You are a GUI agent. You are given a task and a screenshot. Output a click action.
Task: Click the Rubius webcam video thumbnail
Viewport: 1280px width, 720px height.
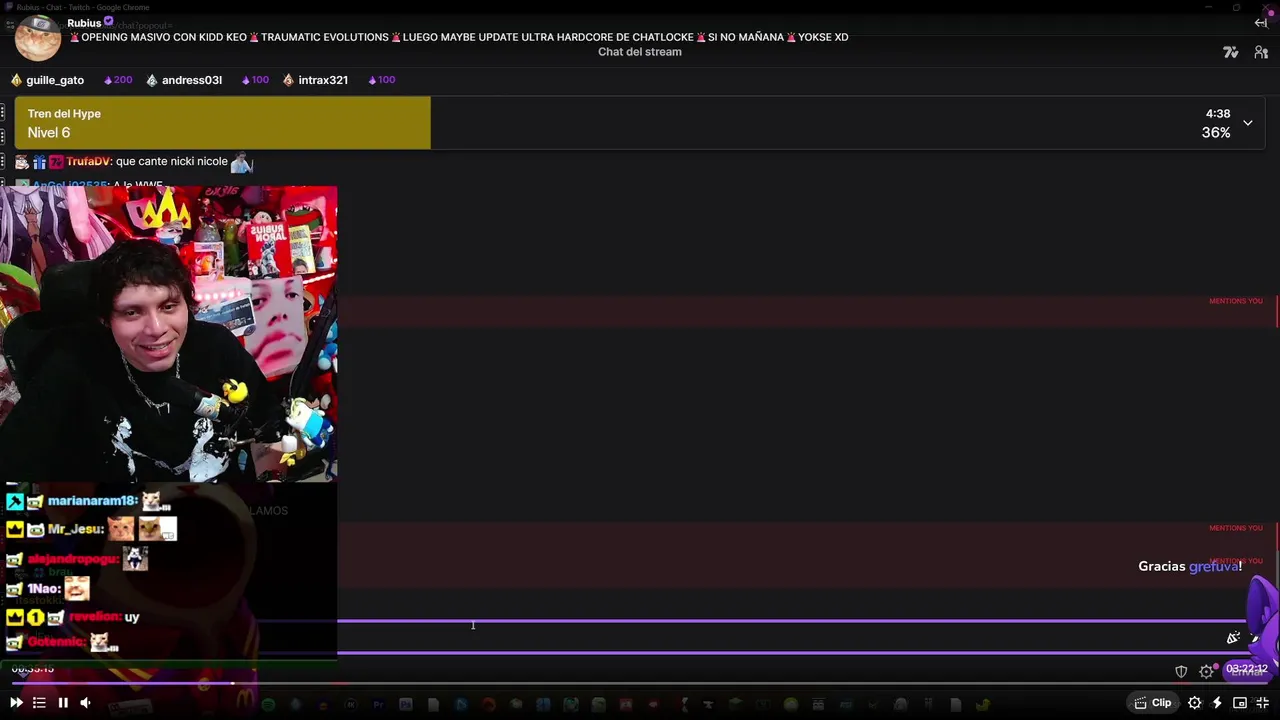pos(169,334)
